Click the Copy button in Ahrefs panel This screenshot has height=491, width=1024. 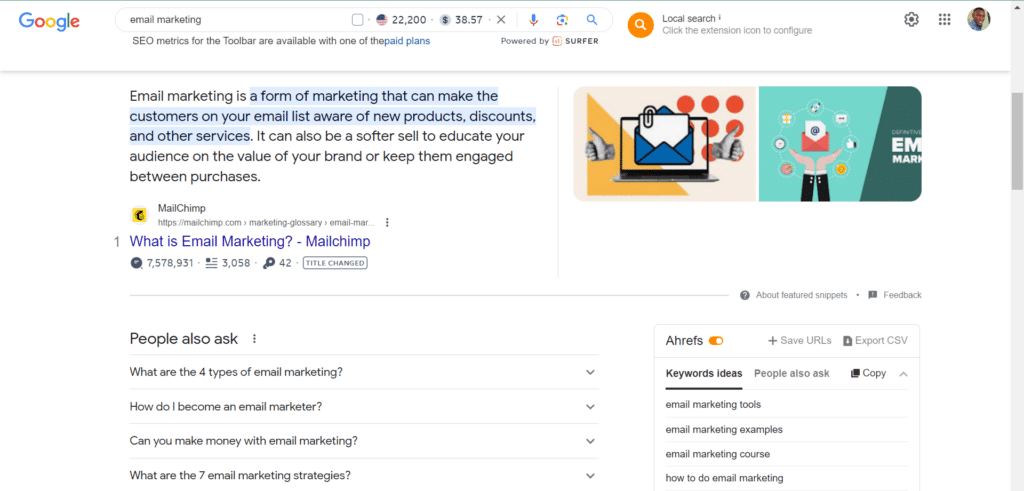click(x=868, y=373)
